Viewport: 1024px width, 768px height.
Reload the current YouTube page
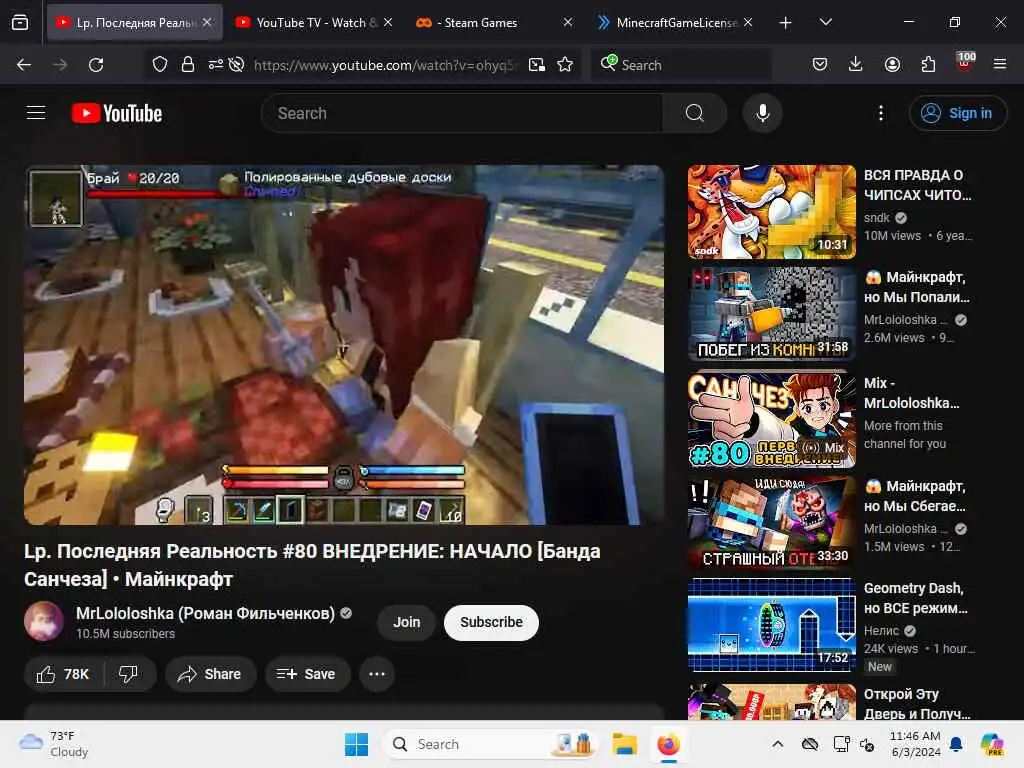click(x=96, y=65)
